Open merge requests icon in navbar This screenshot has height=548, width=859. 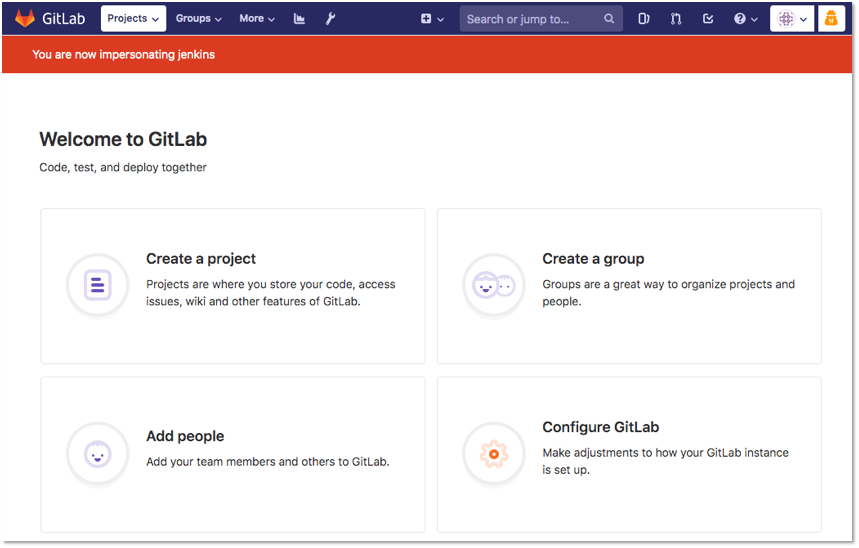point(676,19)
